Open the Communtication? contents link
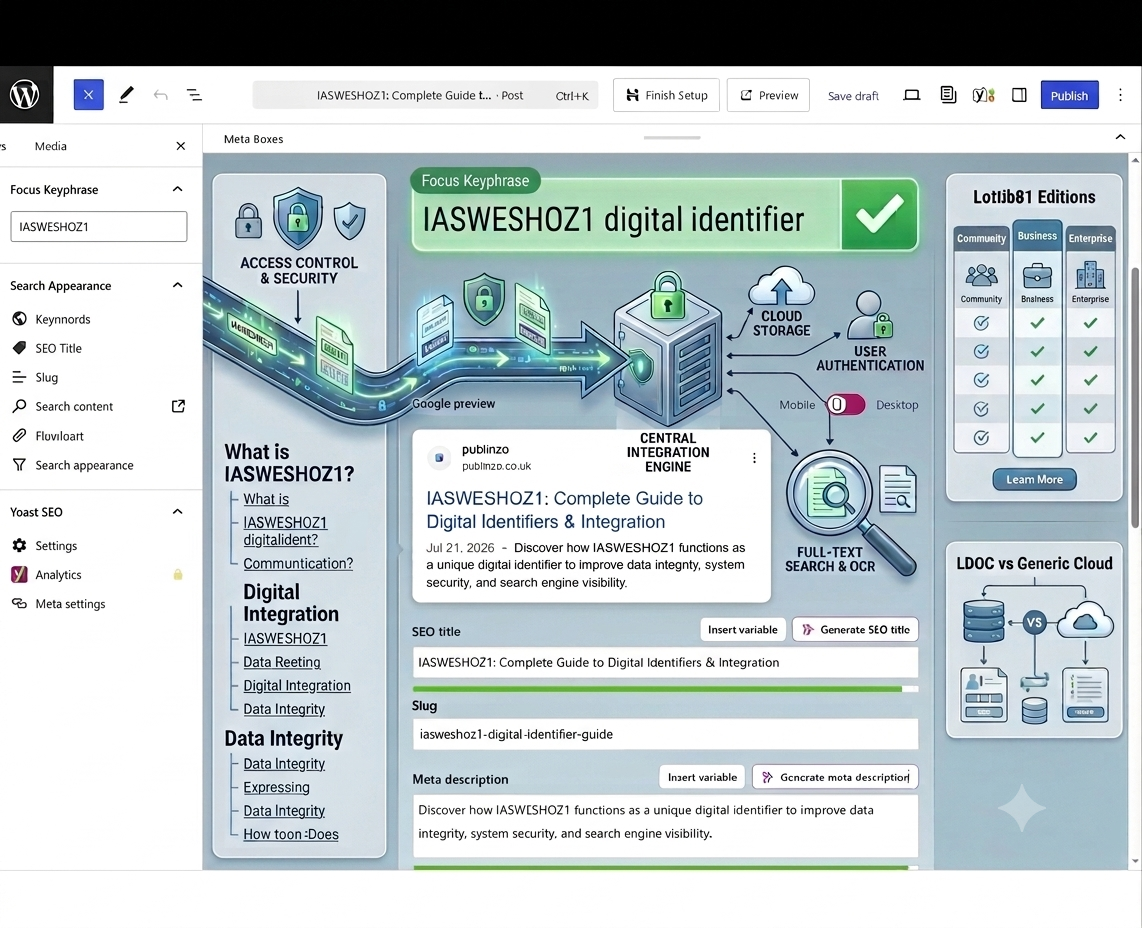 coord(298,564)
